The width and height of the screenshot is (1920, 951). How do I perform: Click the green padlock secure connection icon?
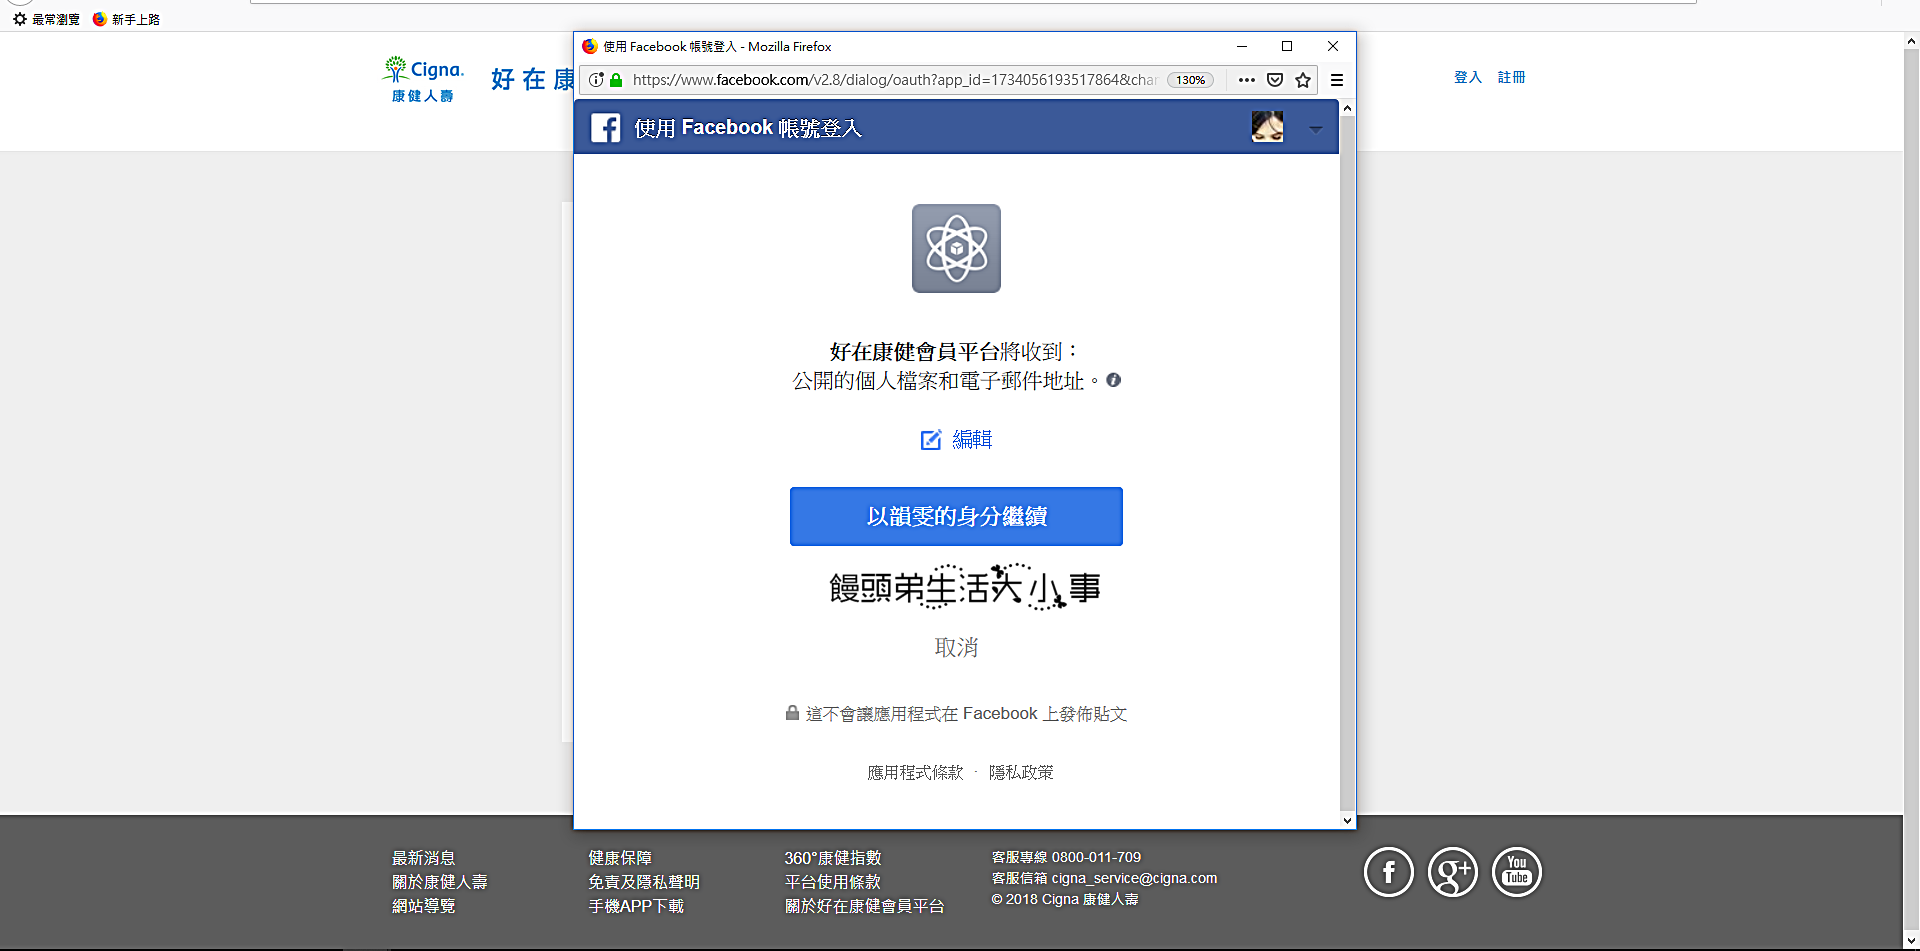pos(616,80)
